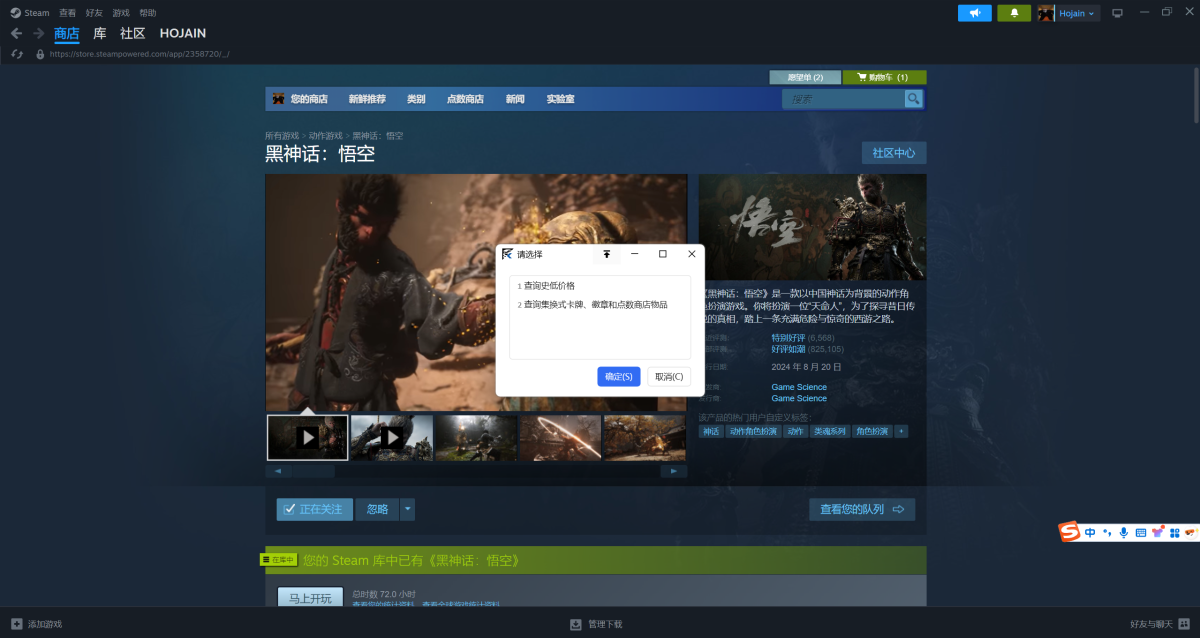Image resolution: width=1200 pixels, height=638 pixels.
Task: Open the 查看 menu
Action: pyautogui.click(x=67, y=13)
